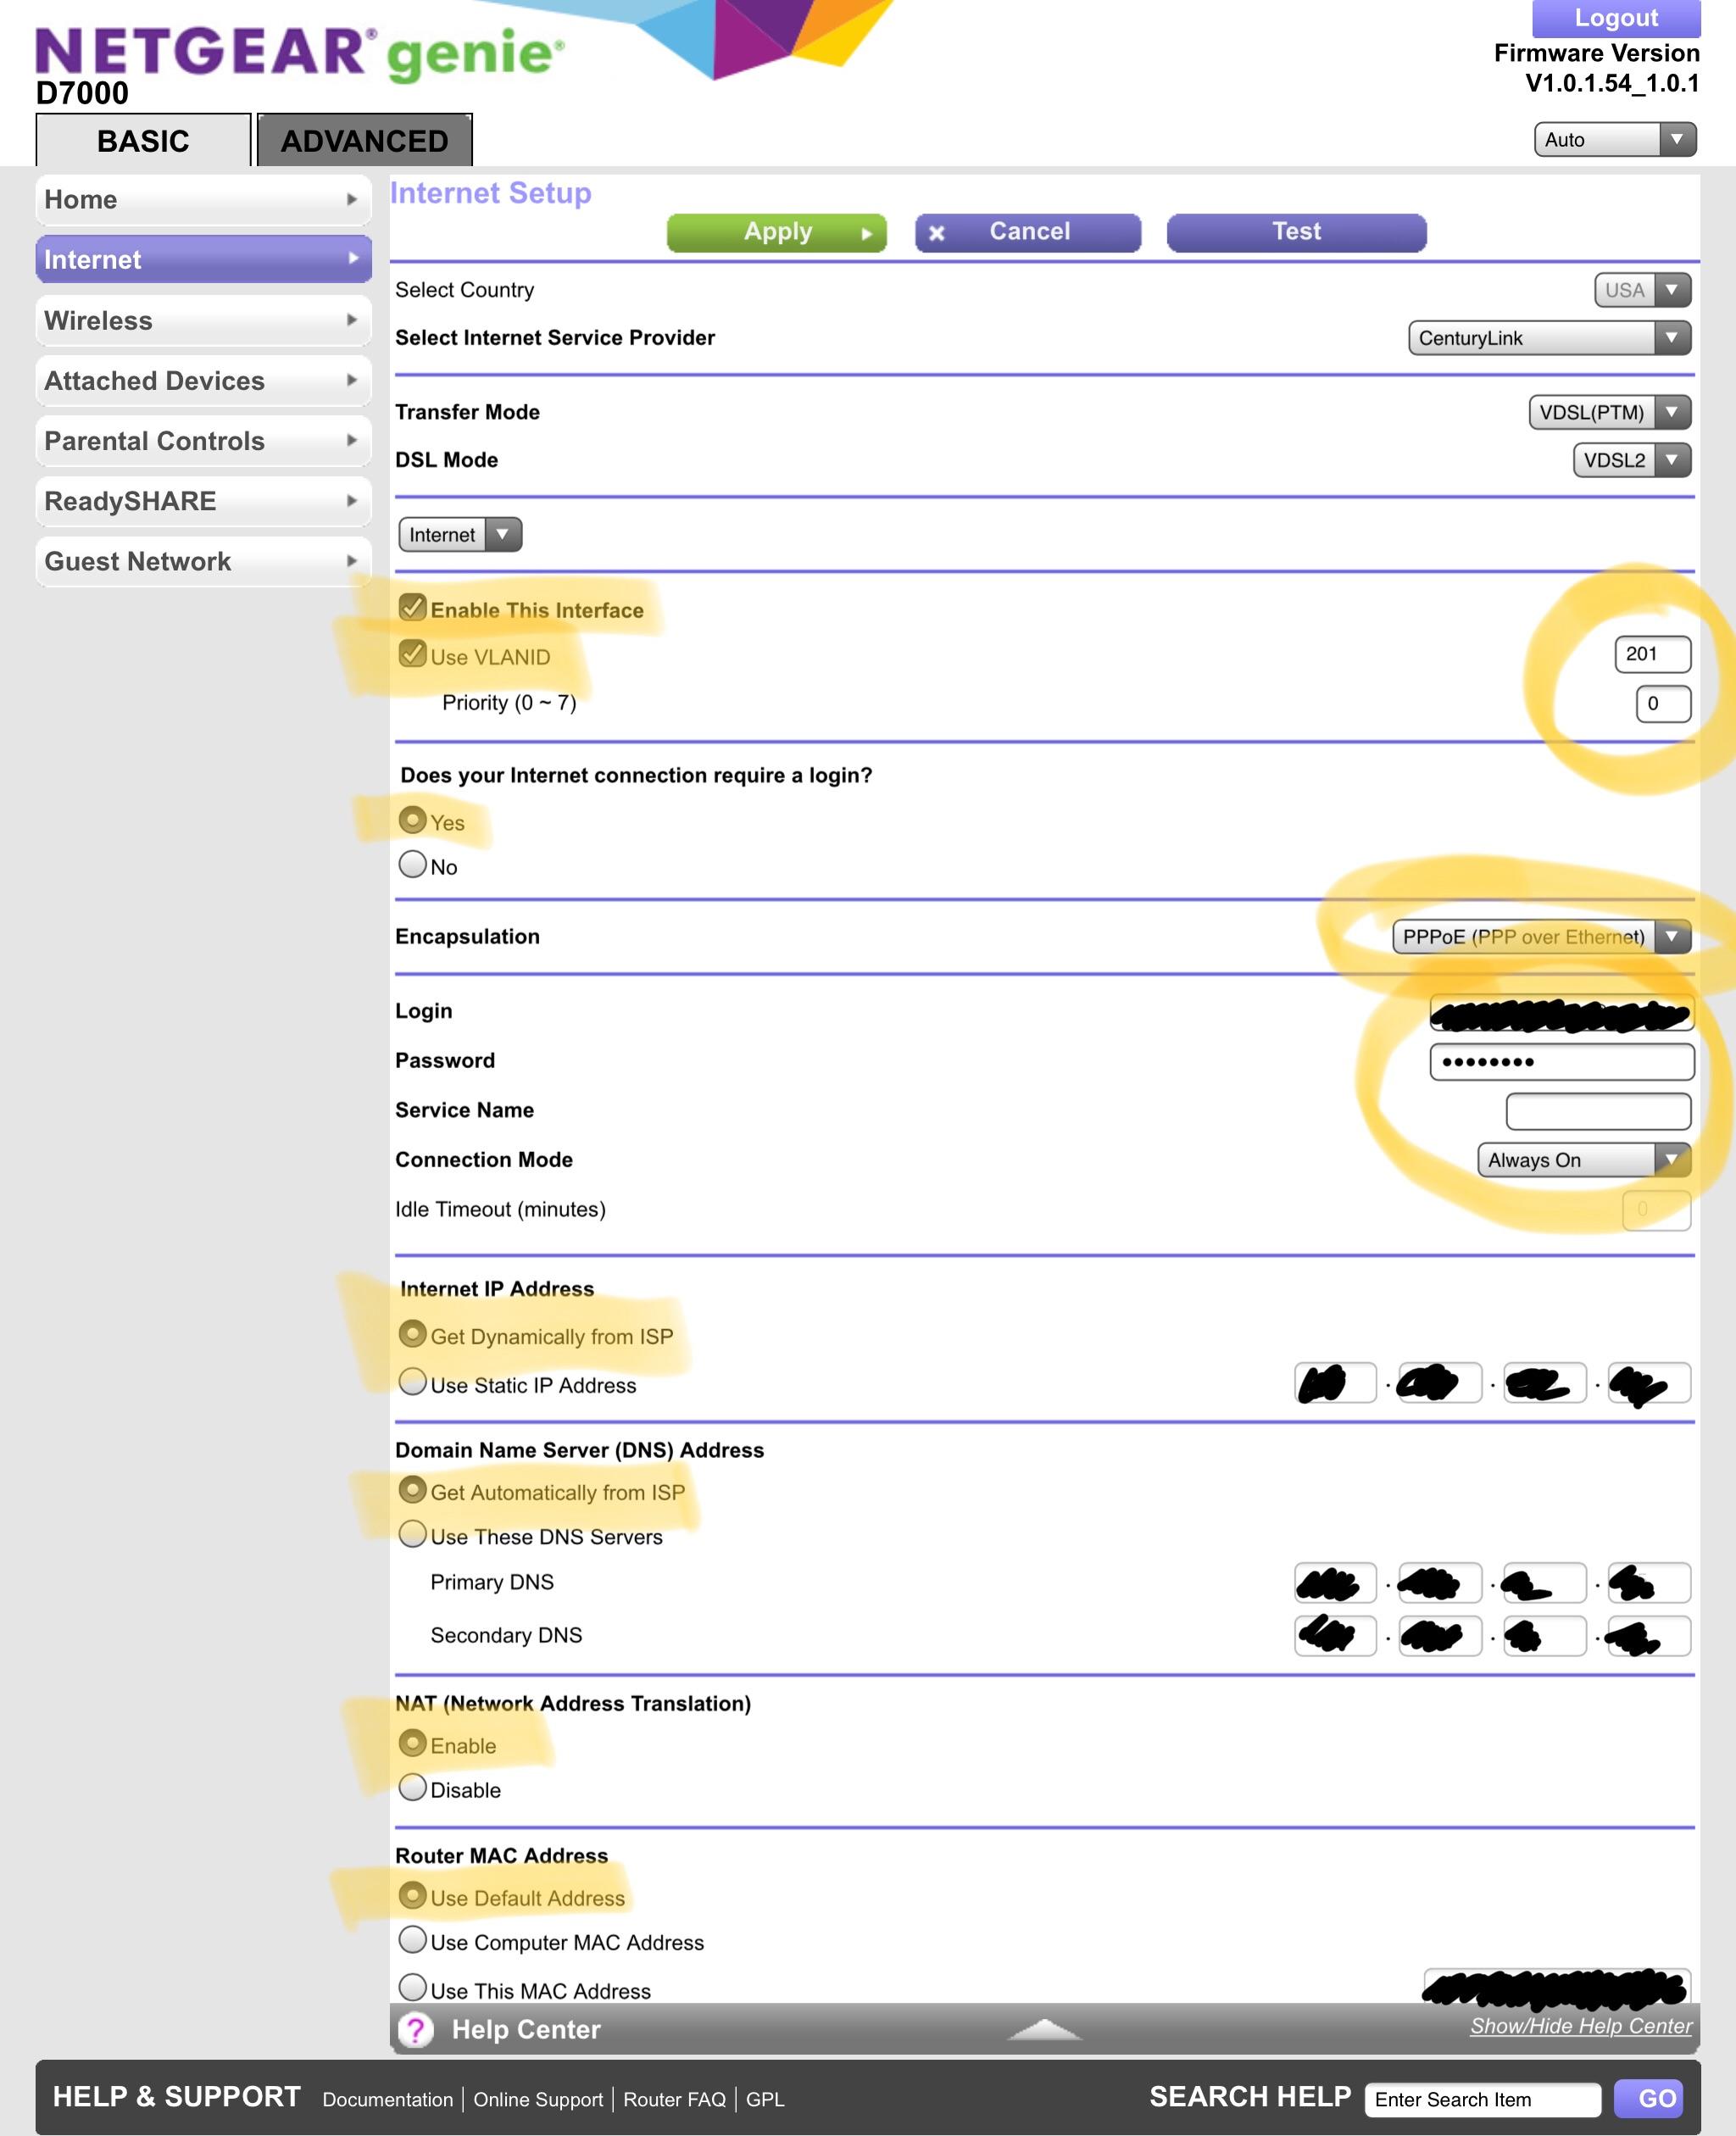Click the Service Name input field
The width and height of the screenshot is (1736, 2136).
pyautogui.click(x=1597, y=1110)
